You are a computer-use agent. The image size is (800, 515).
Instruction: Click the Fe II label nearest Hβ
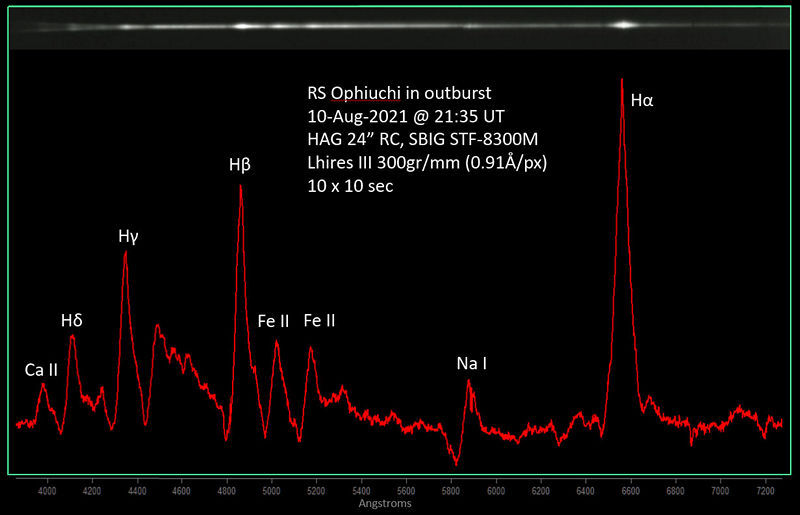pos(273,320)
